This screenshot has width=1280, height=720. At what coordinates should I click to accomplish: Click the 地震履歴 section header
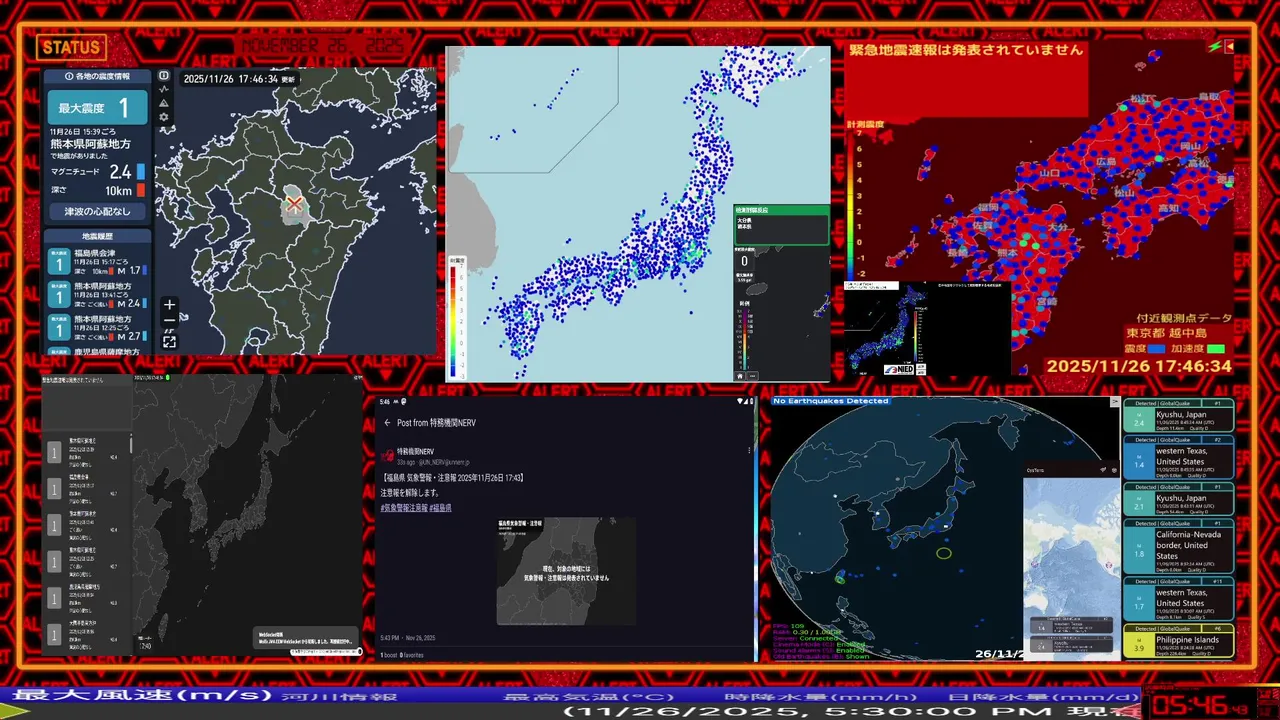(x=98, y=236)
